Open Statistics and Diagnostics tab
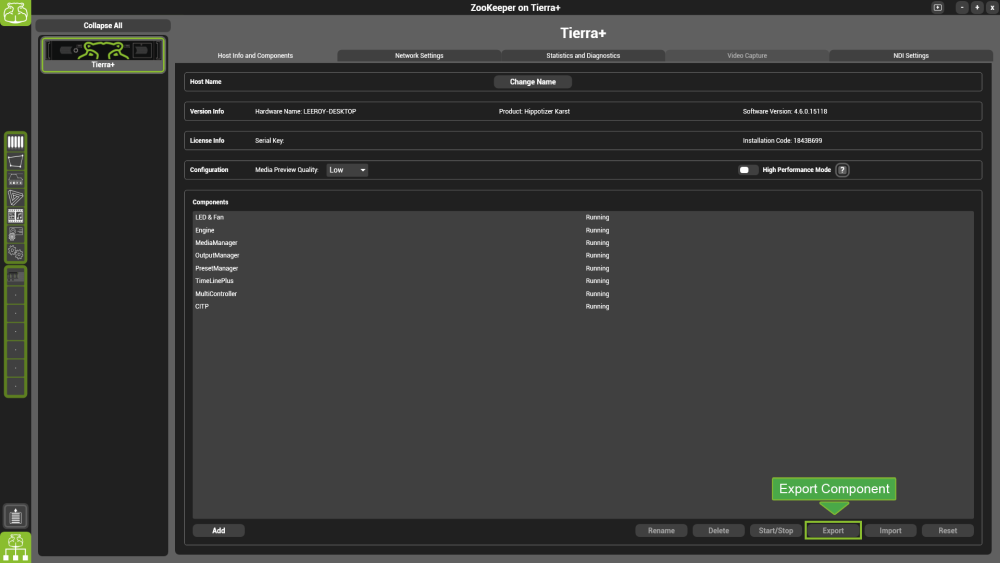The height and width of the screenshot is (563, 1000). pos(583,55)
